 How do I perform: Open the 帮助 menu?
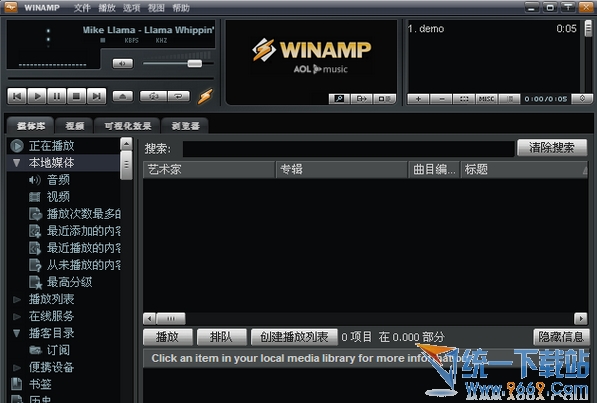click(x=181, y=8)
